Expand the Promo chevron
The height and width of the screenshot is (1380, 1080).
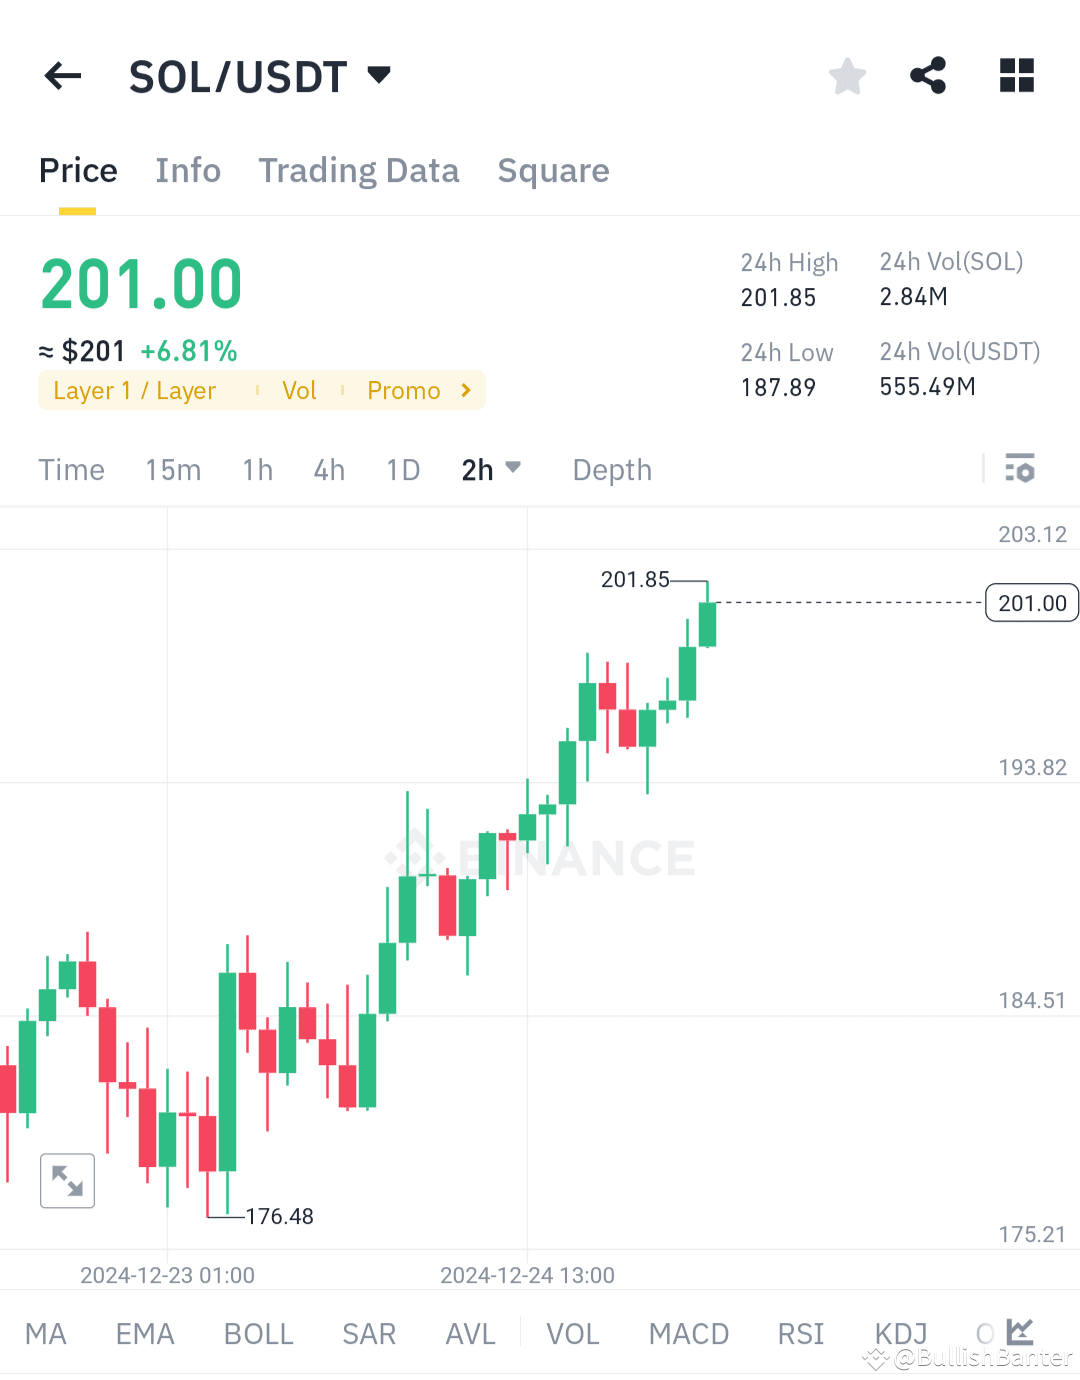click(464, 390)
